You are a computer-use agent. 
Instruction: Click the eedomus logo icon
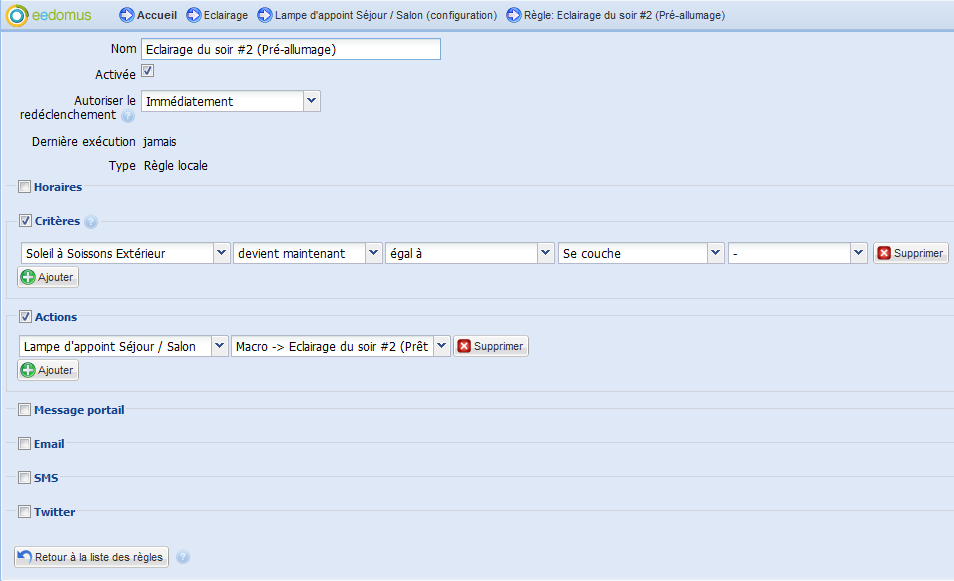pos(18,16)
